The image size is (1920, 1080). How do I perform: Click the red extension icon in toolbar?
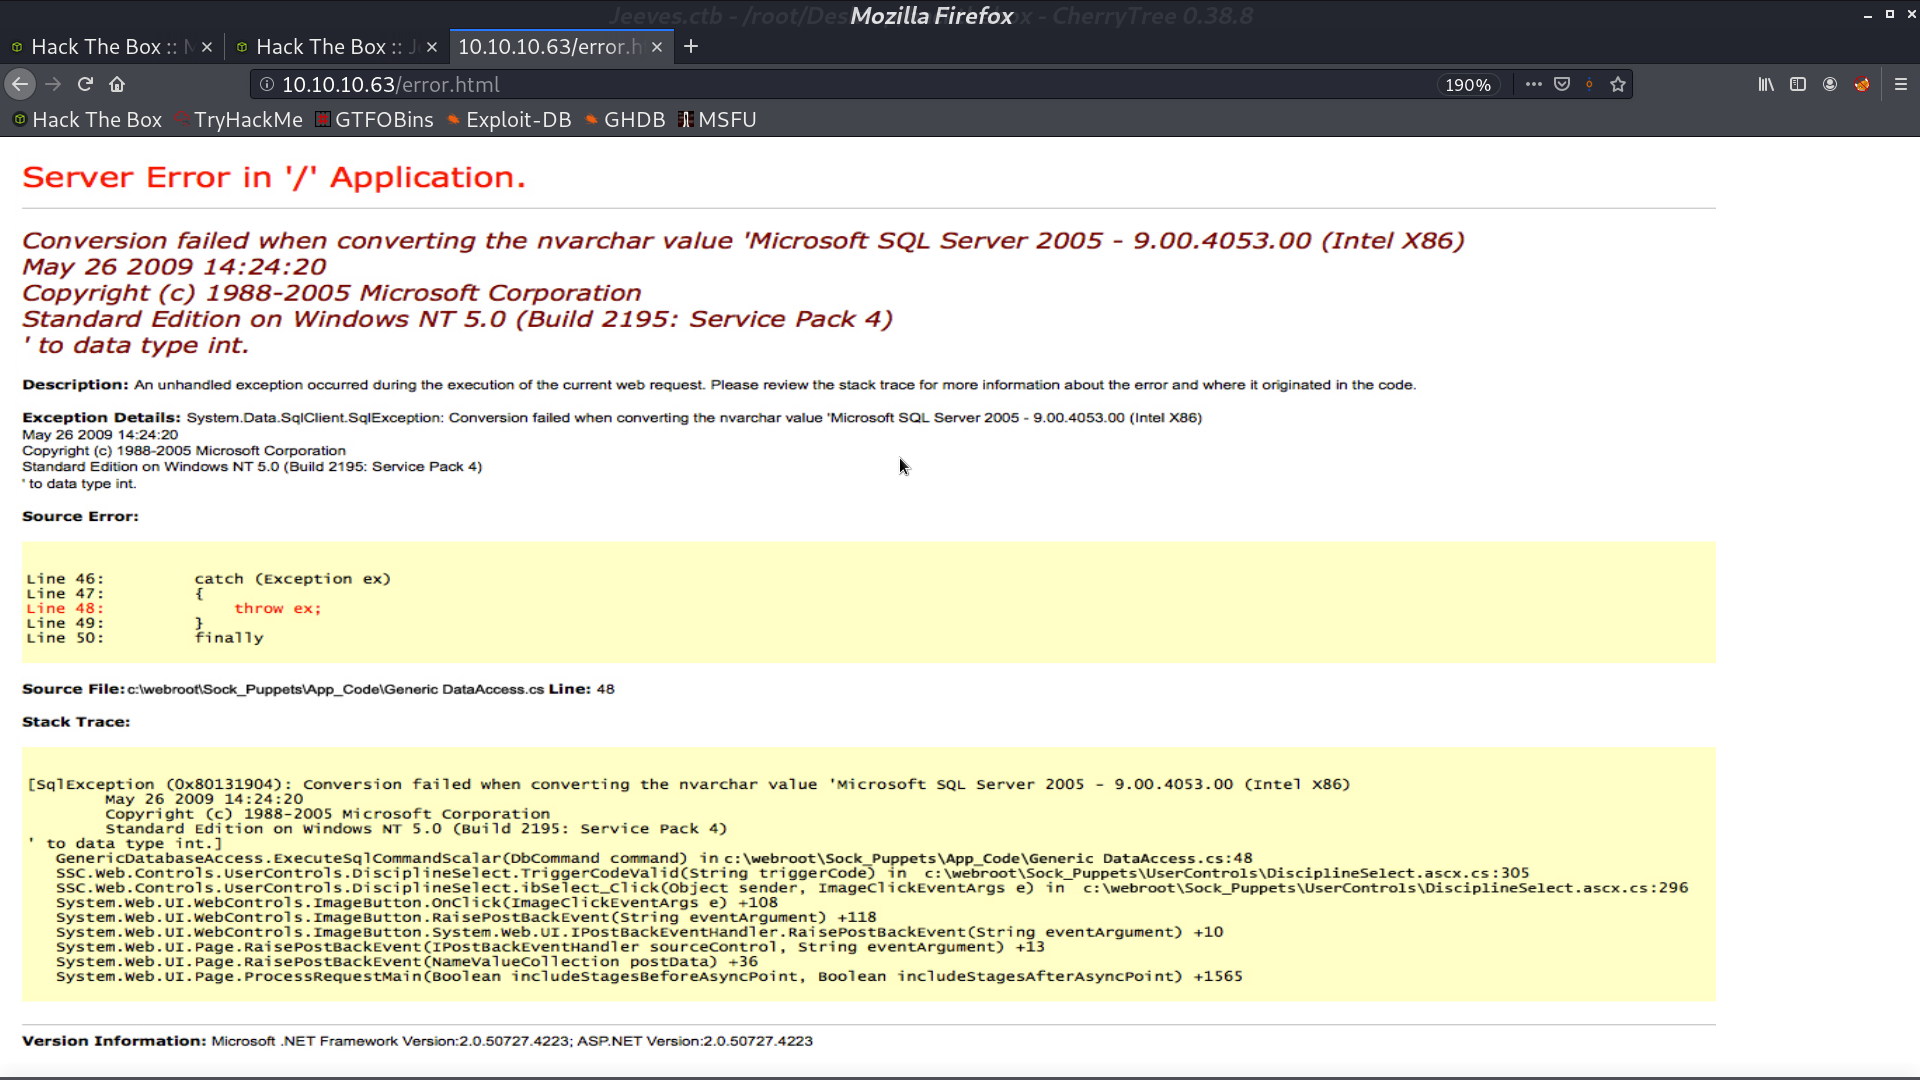pyautogui.click(x=1862, y=85)
